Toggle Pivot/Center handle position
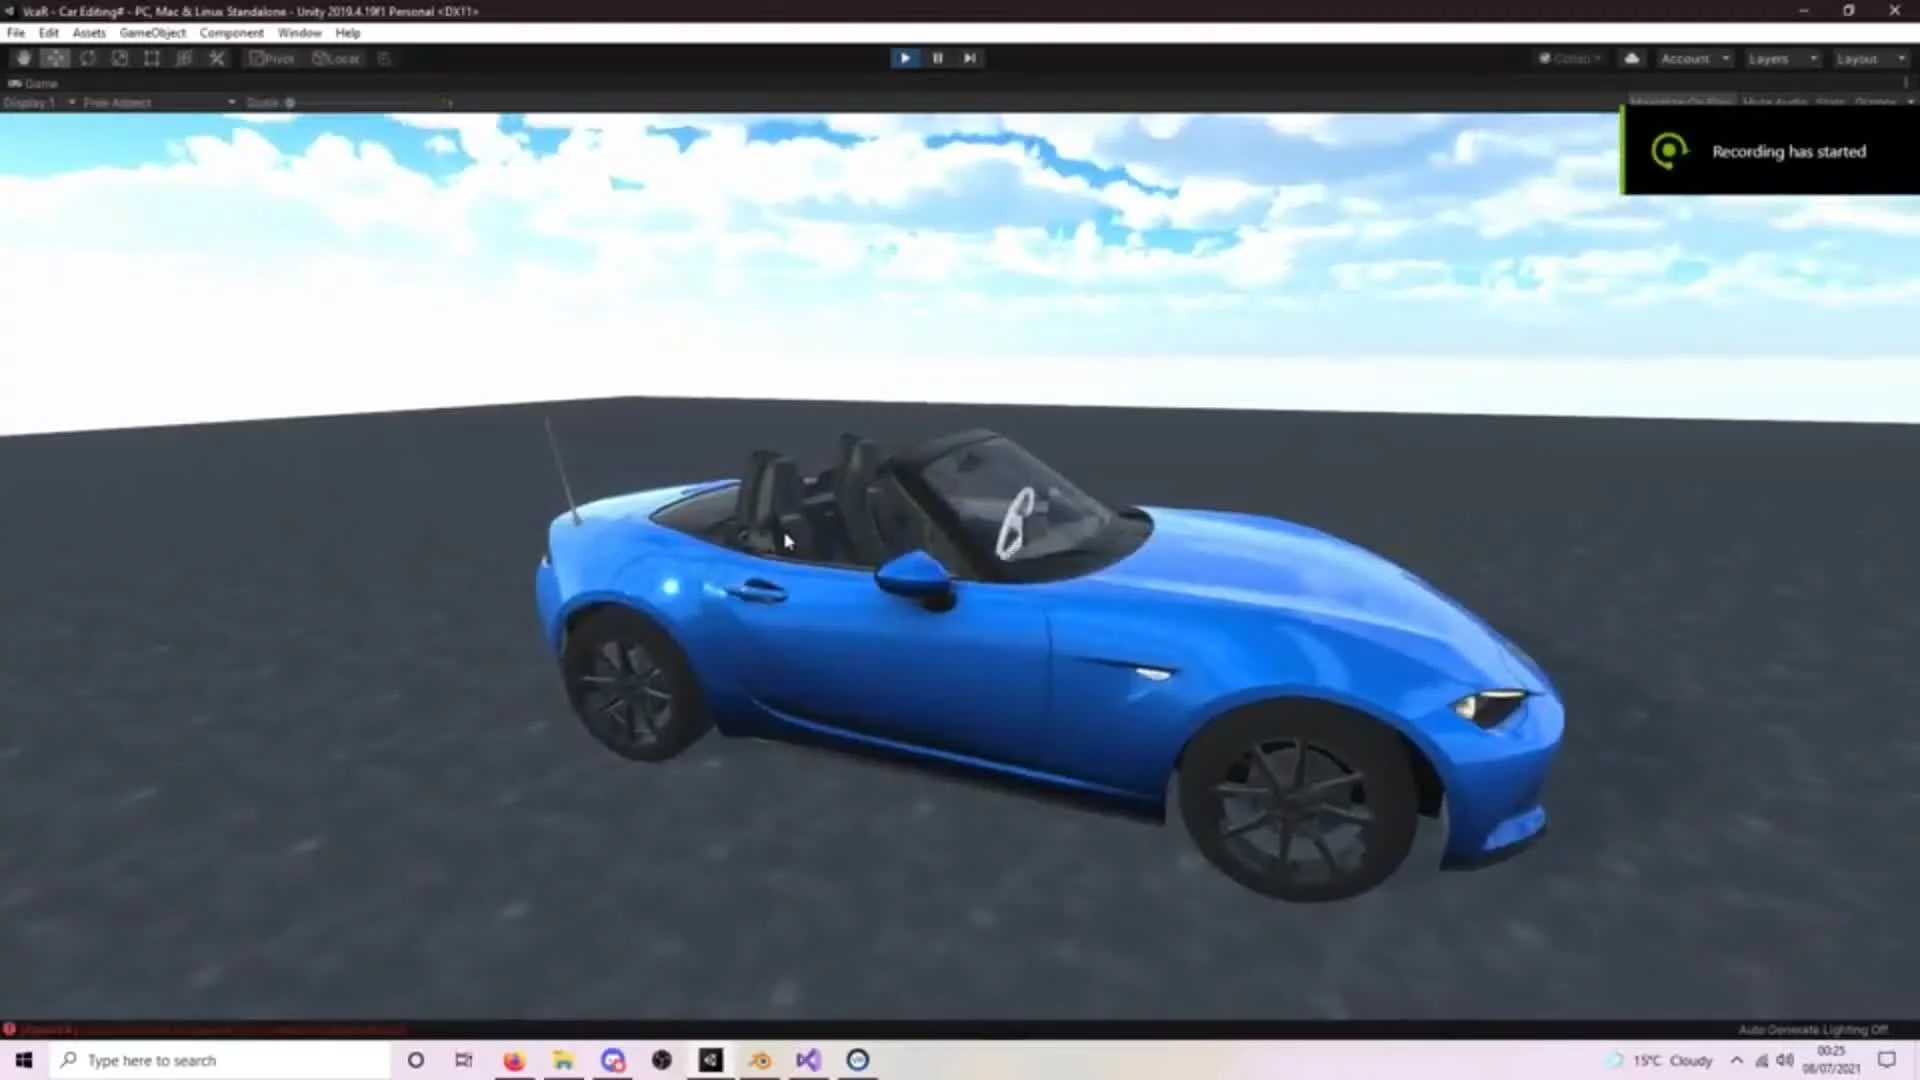Viewport: 1920px width, 1080px height. (x=272, y=58)
